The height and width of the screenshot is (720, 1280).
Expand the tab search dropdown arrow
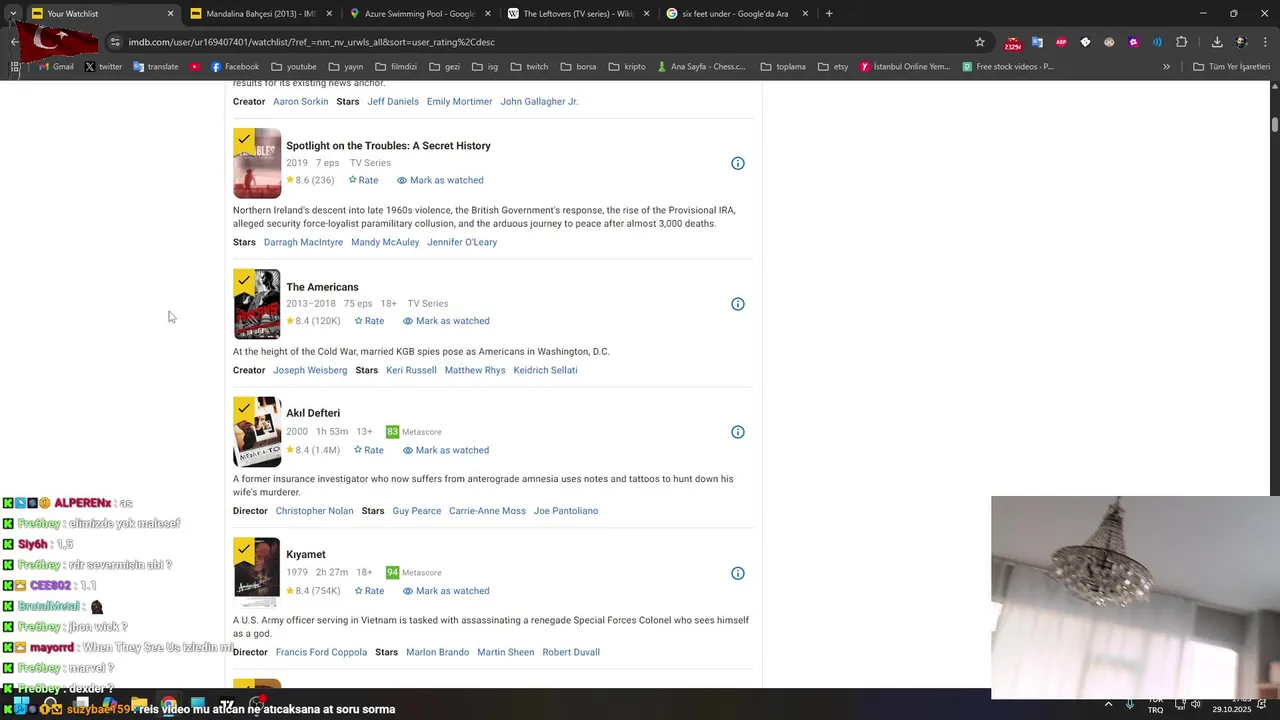point(12,14)
